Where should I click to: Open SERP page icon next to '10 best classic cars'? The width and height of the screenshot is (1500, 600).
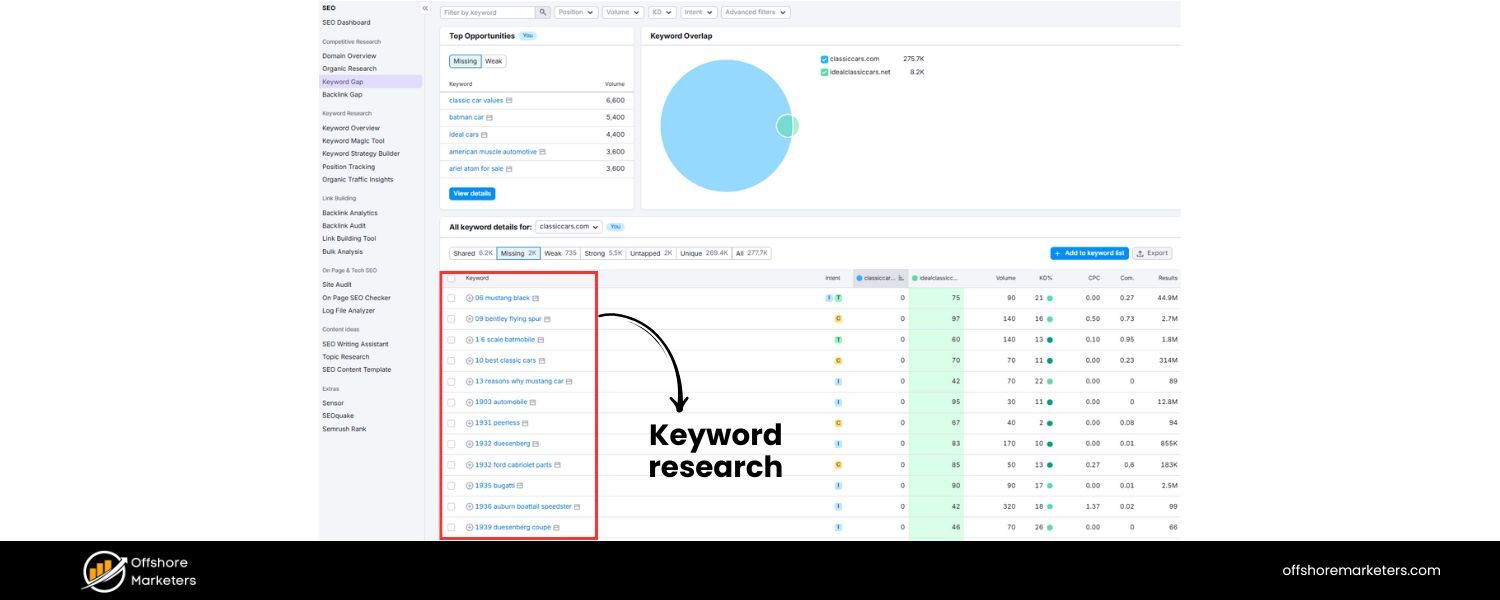542,360
